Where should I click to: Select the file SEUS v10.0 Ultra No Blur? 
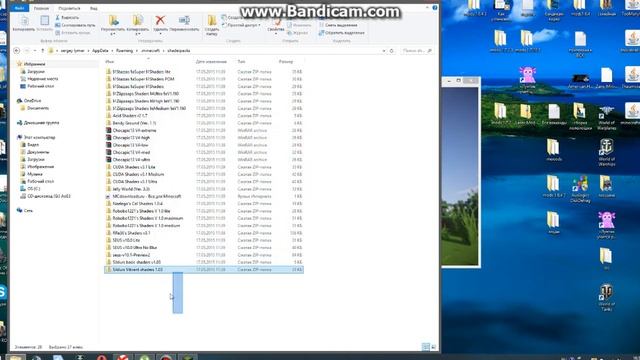204,247
